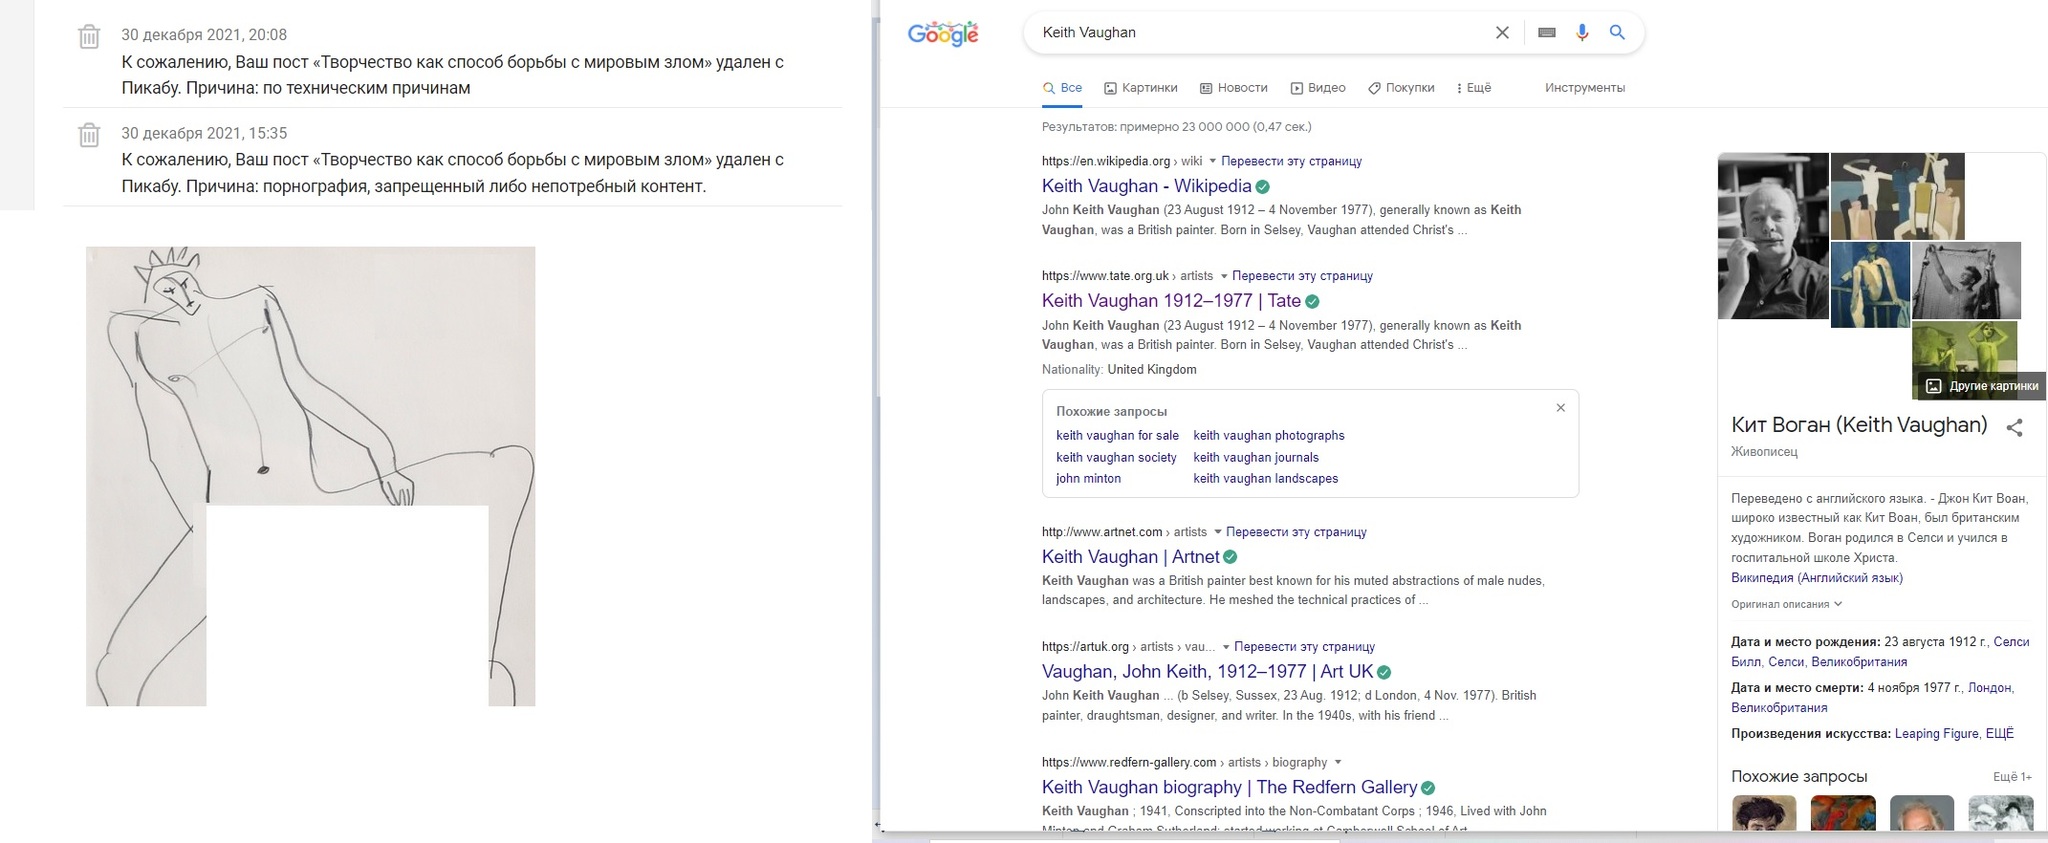Image resolution: width=2048 pixels, height=843 pixels.
Task: Open the on-screen keyboard icon
Action: point(1547,33)
